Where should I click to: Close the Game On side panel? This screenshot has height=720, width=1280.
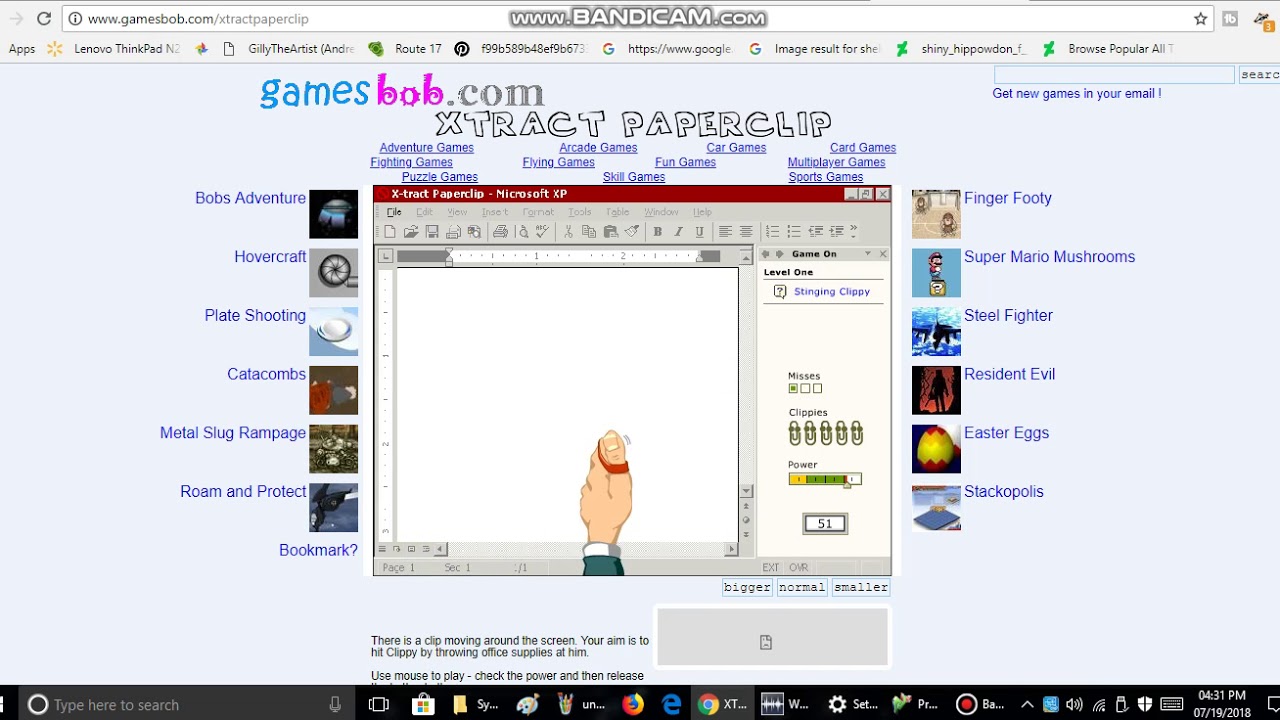click(x=883, y=254)
